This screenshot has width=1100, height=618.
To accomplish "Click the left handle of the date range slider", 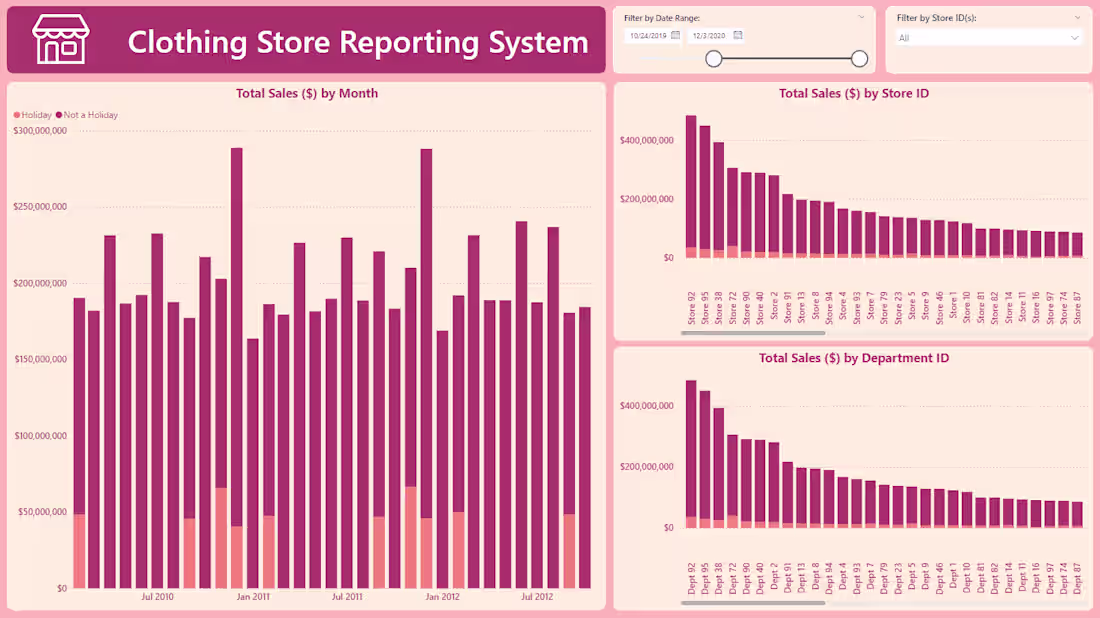I will (x=714, y=58).
